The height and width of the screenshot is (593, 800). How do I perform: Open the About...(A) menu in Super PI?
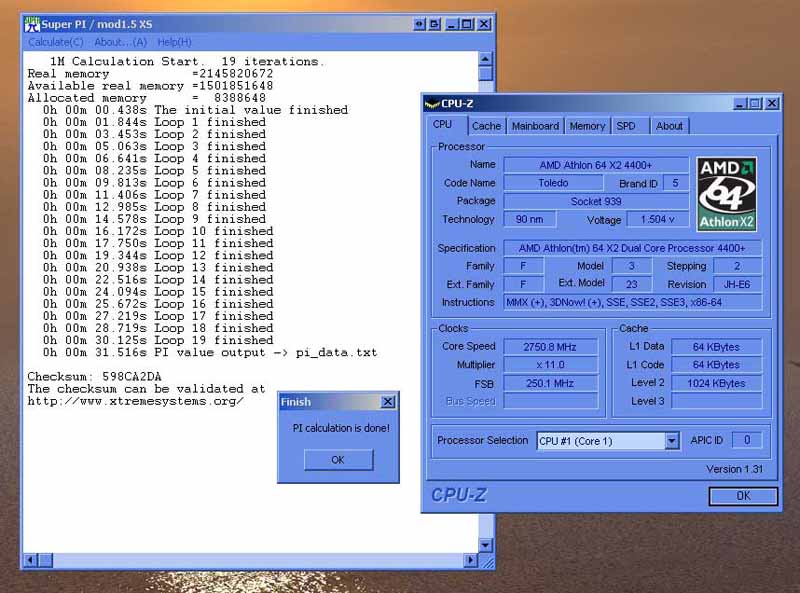120,42
